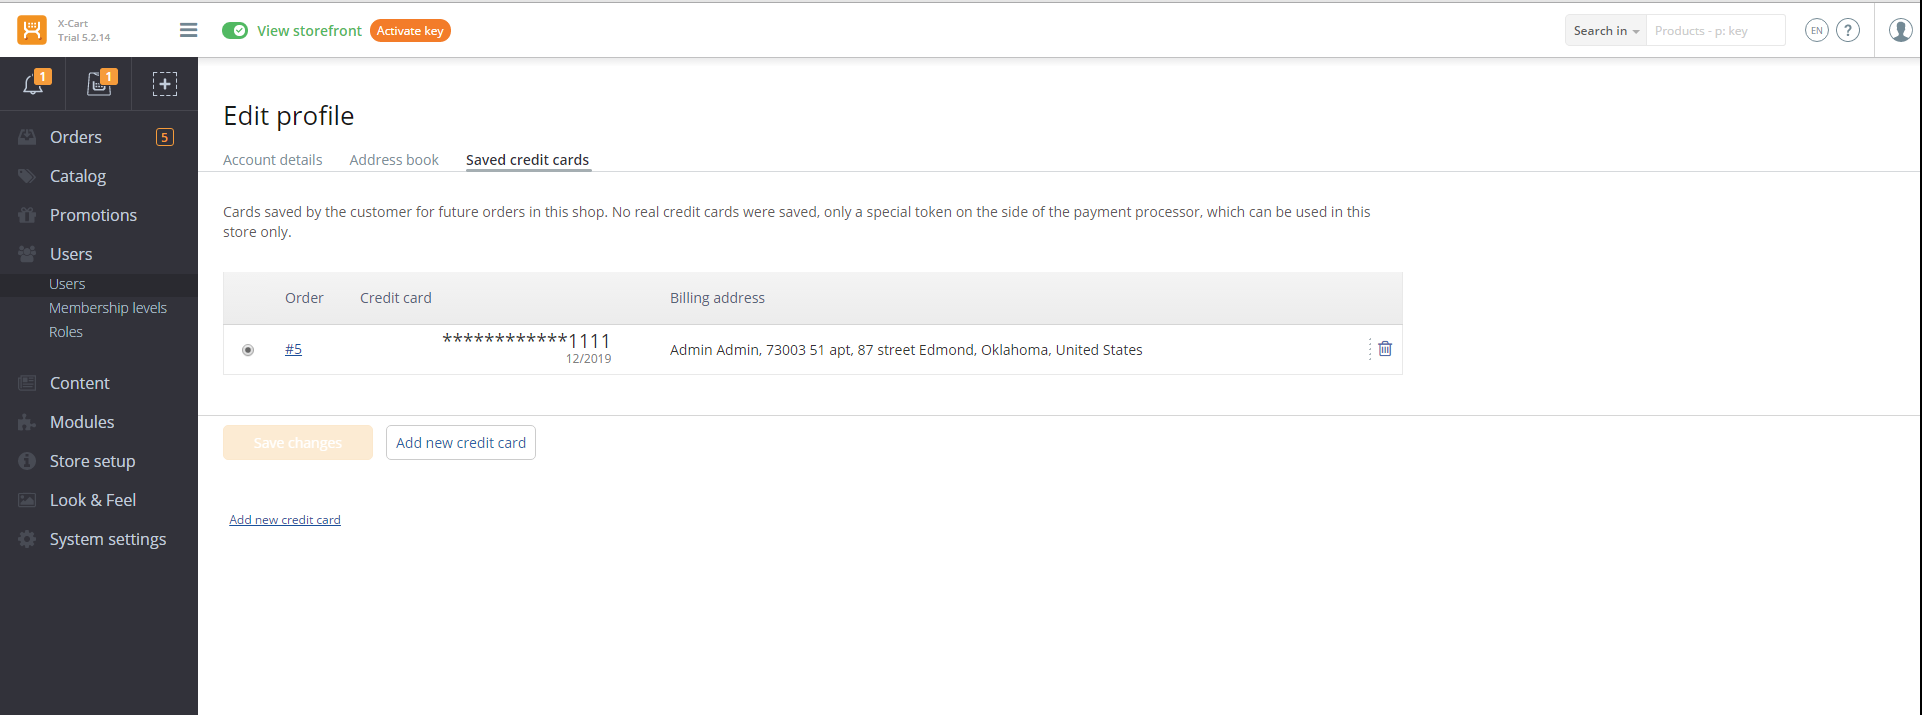
Task: Open the help question mark icon
Action: point(1848,30)
